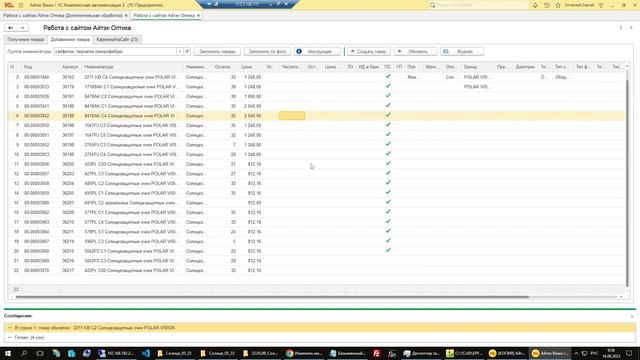Click 'Создать товар' button
640x360 pixels.
(369, 51)
